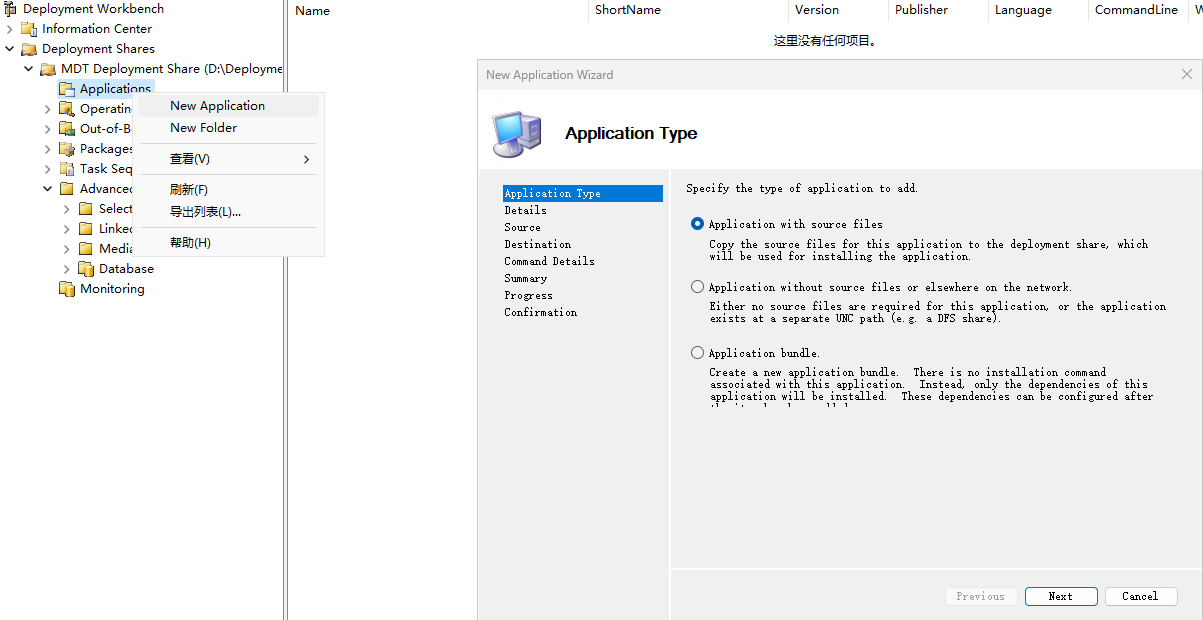The height and width of the screenshot is (620, 1203).
Task: Expand the Information Center node
Action: (x=10, y=29)
